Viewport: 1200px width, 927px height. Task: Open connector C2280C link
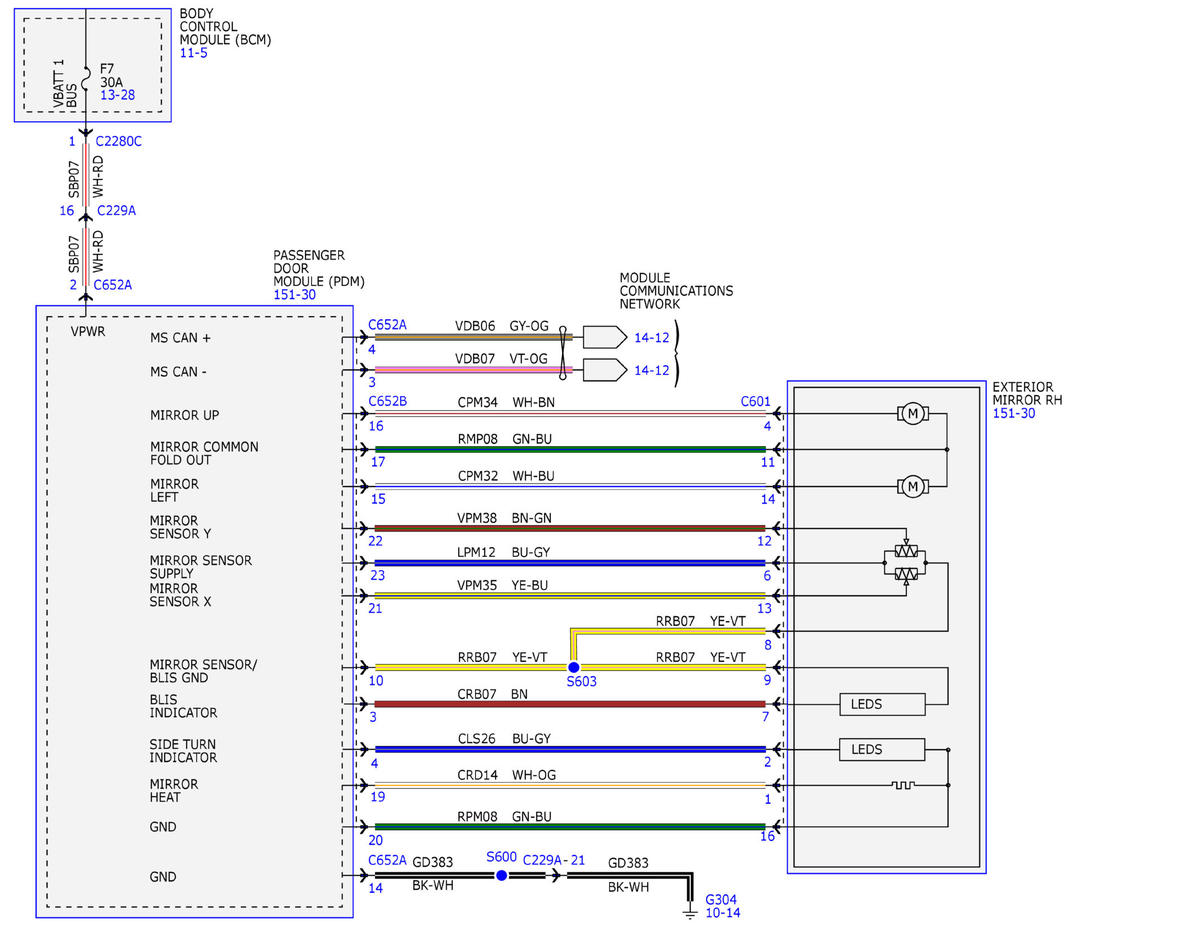pos(119,141)
